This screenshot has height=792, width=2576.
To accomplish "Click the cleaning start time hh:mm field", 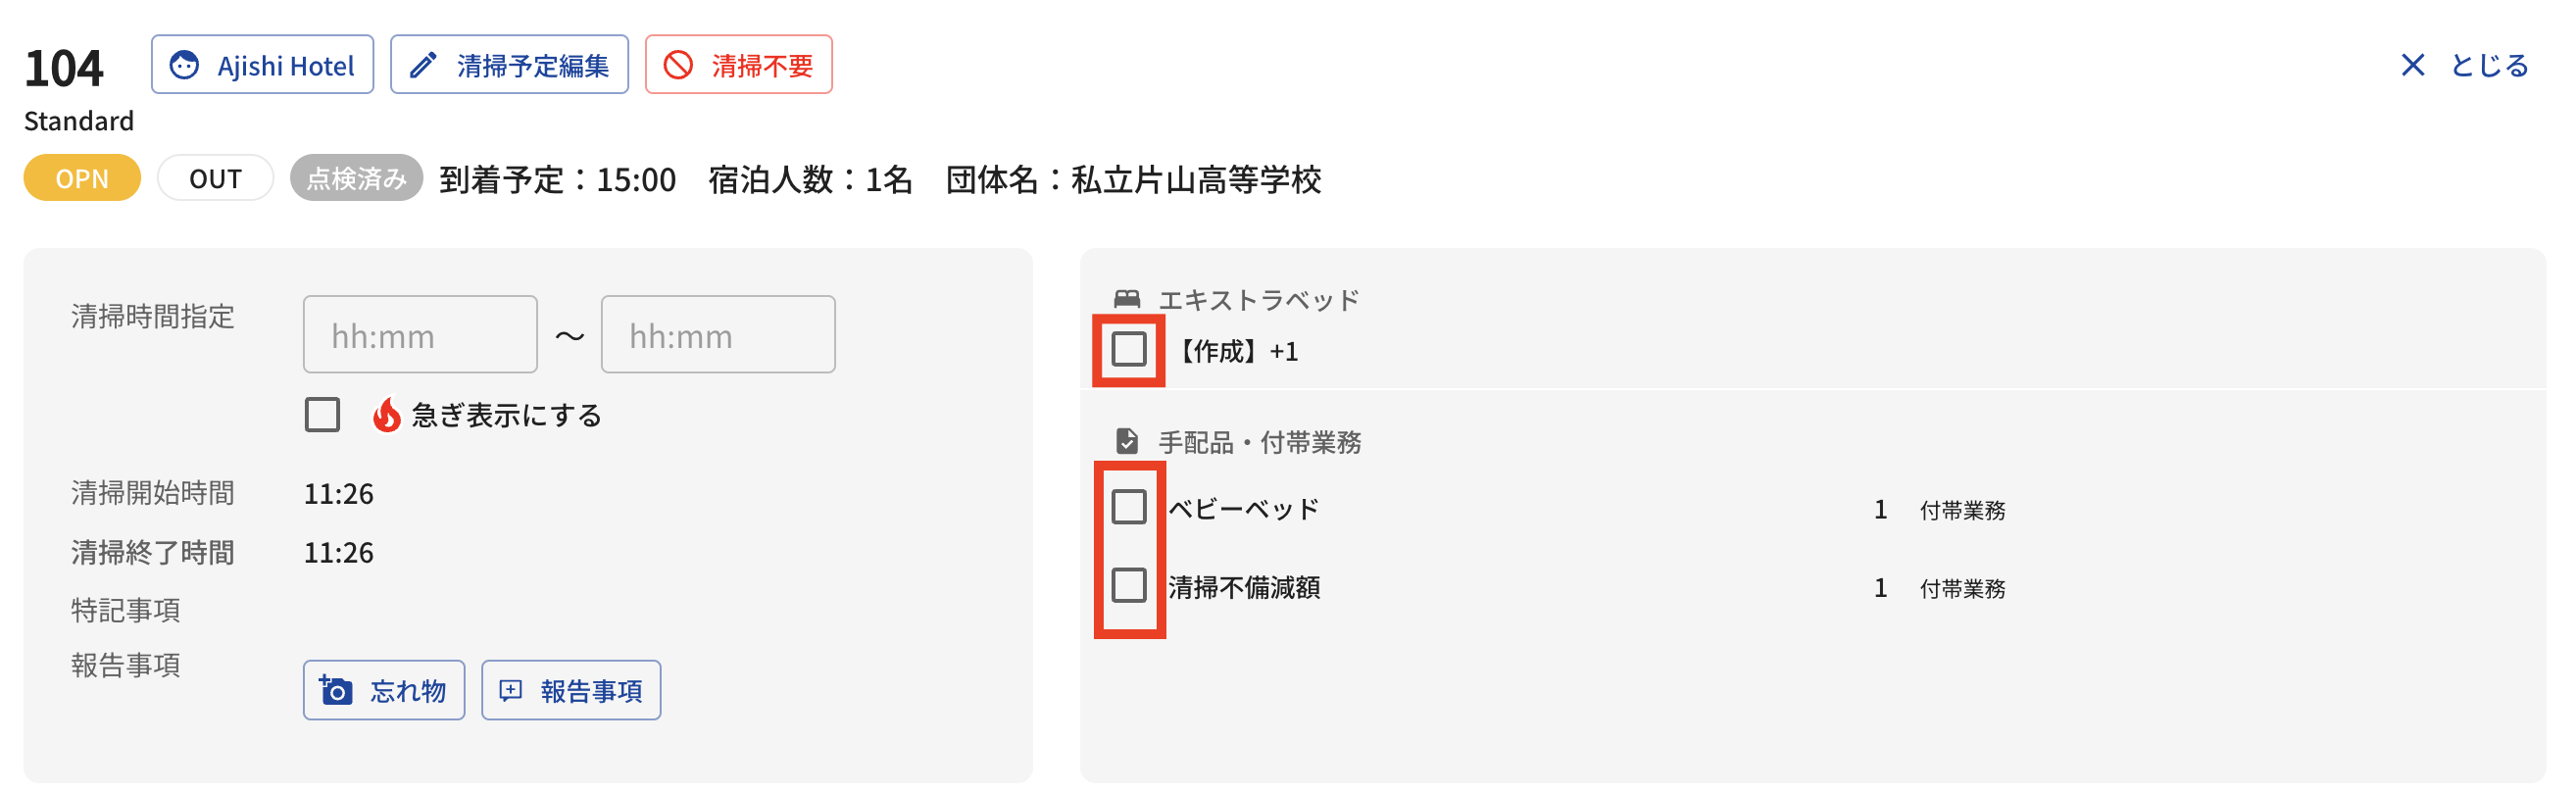I will click(x=420, y=335).
